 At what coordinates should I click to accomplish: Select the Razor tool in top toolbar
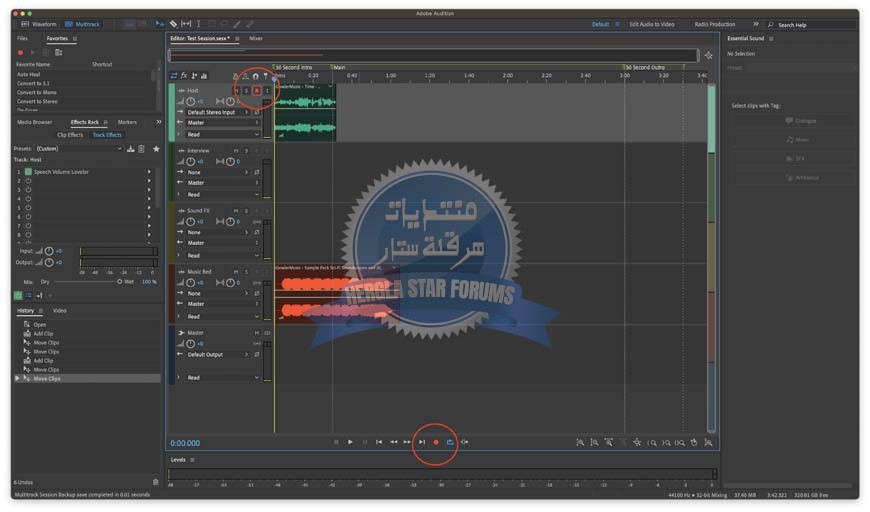tap(173, 24)
